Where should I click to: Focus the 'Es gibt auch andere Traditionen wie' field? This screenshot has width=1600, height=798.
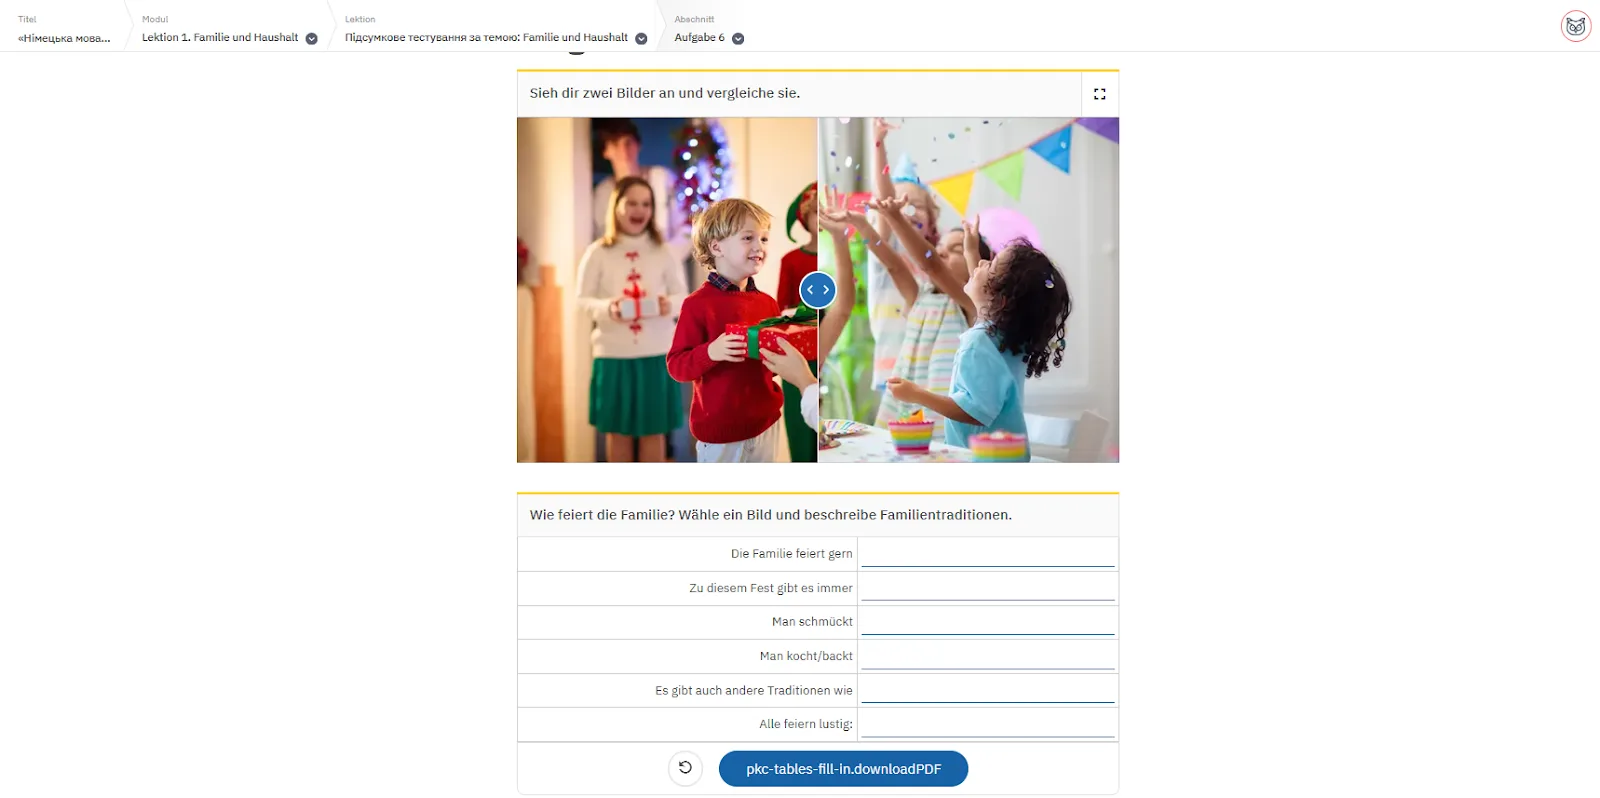pos(988,689)
